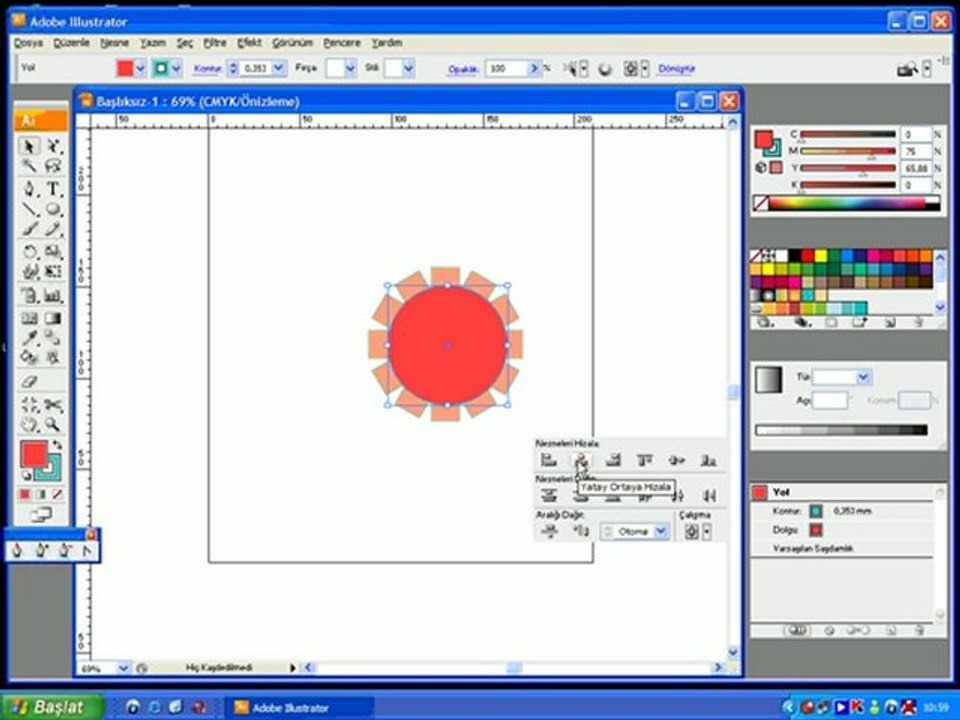The width and height of the screenshot is (960, 720).
Task: Open the stroke color dropdown in the control bar
Action: click(176, 69)
